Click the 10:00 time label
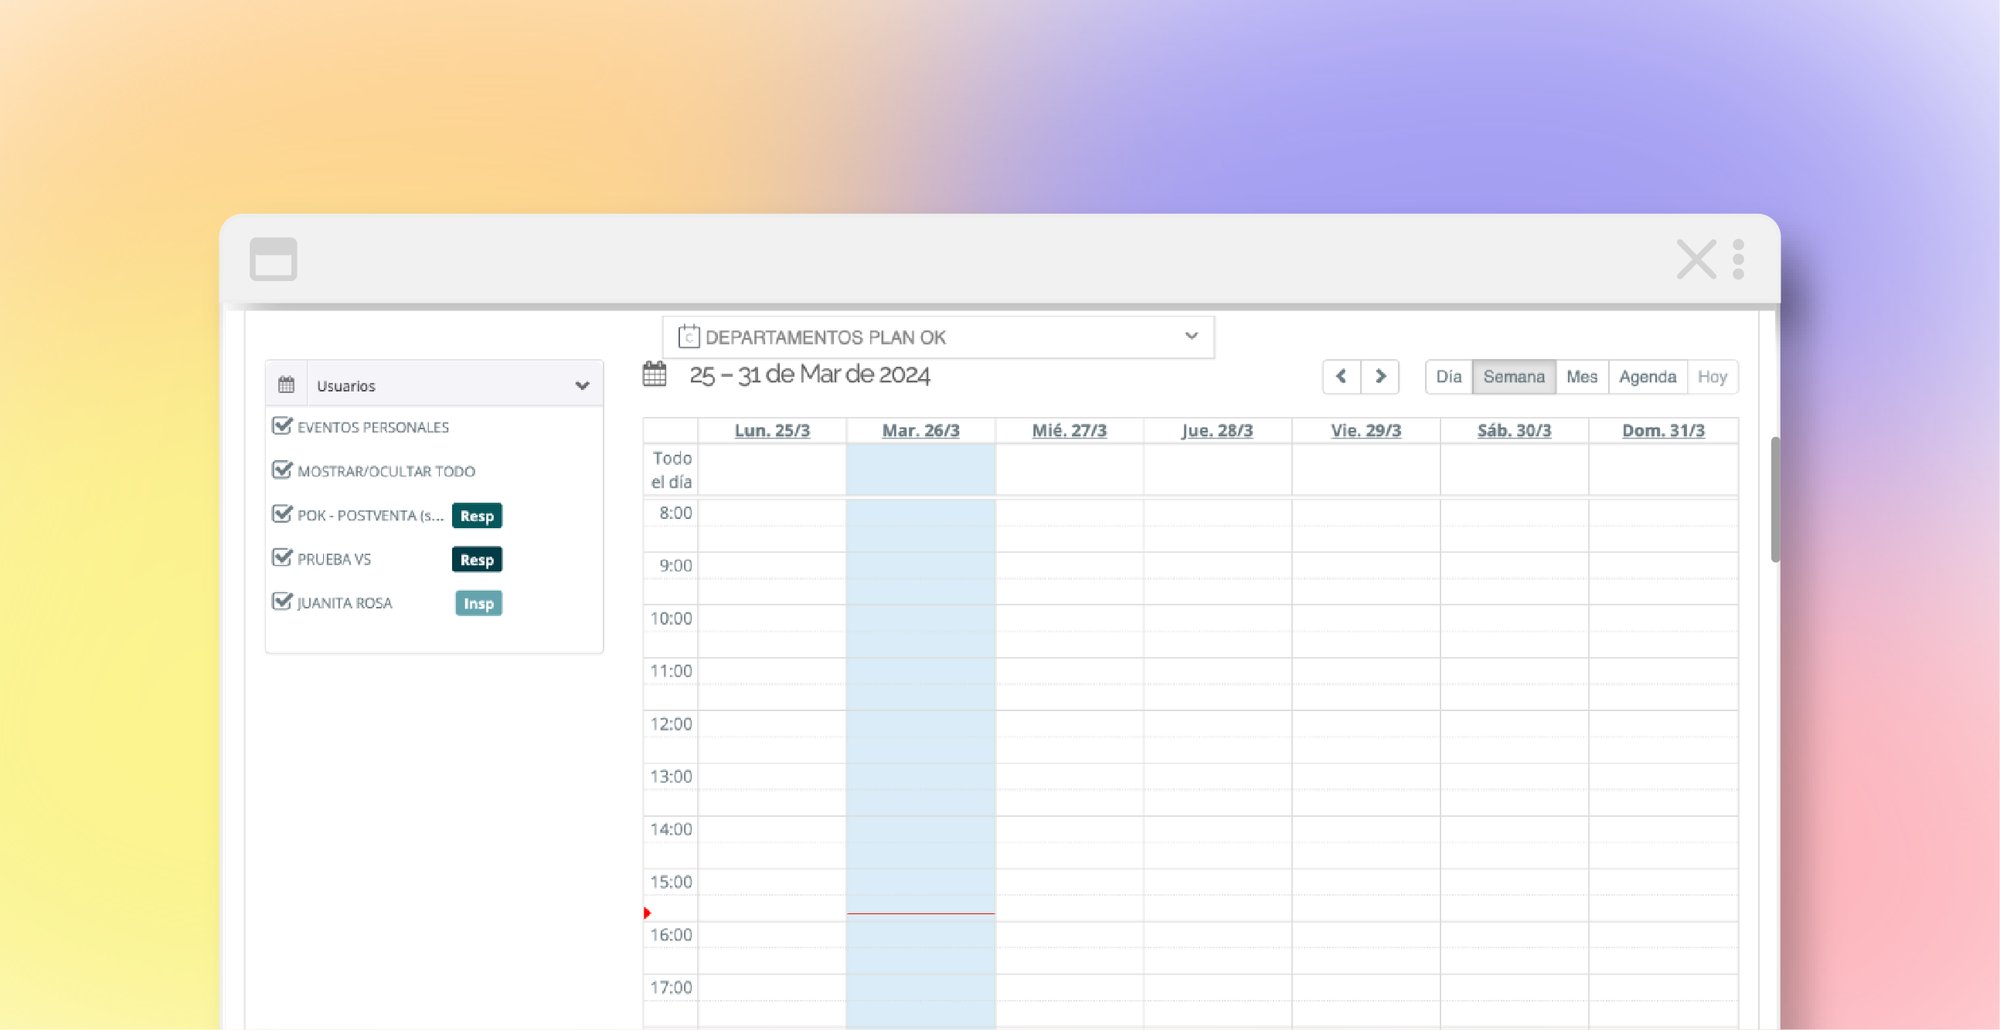 coord(671,619)
